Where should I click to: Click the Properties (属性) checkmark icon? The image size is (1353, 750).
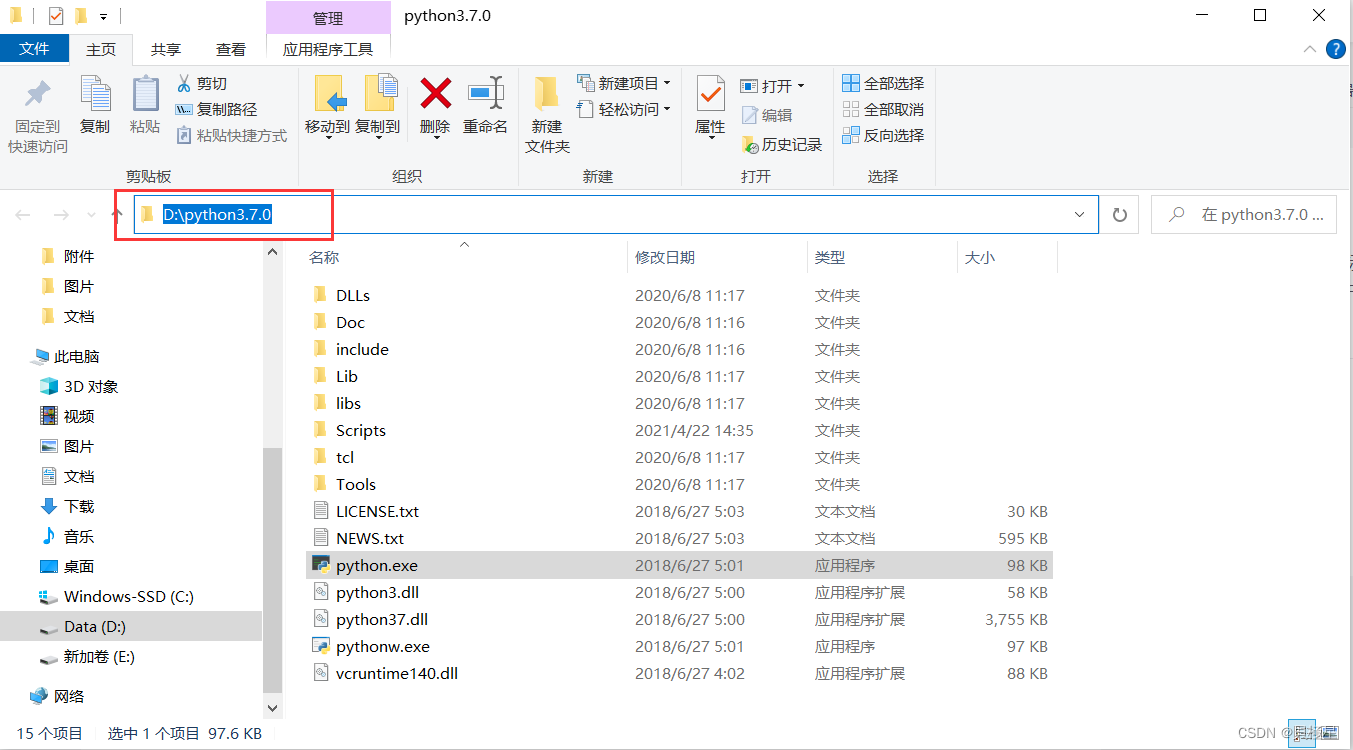click(710, 94)
